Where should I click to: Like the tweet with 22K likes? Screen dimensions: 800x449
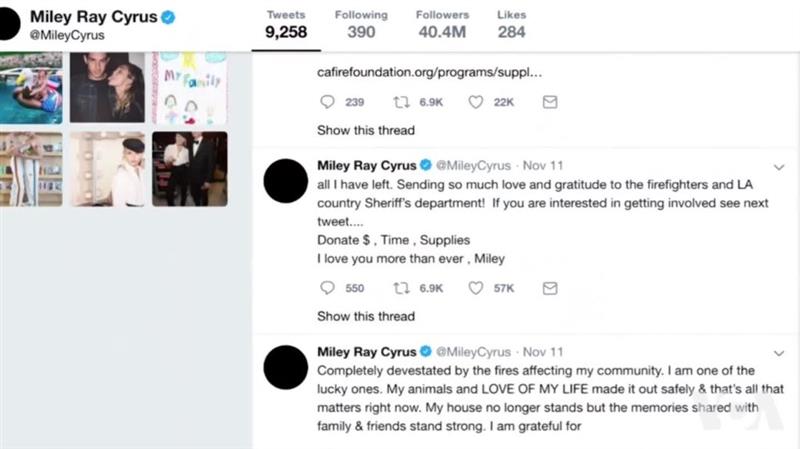click(x=476, y=102)
